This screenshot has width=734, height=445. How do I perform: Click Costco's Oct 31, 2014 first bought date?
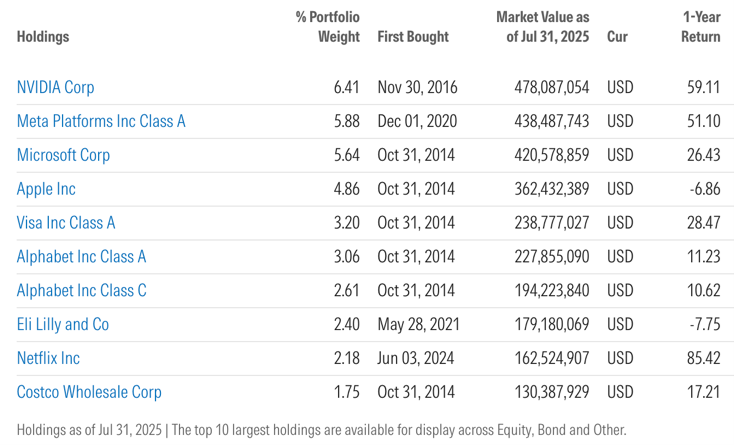pyautogui.click(x=416, y=392)
